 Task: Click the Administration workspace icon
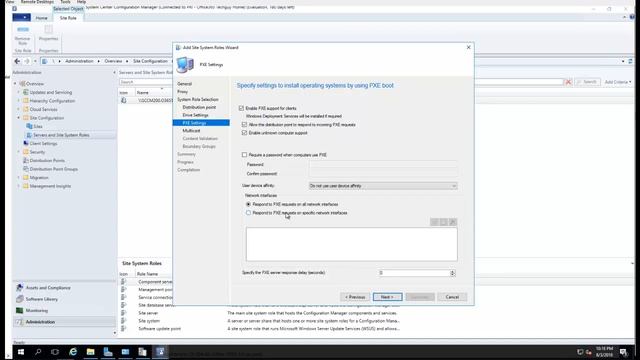pyautogui.click(x=19, y=322)
